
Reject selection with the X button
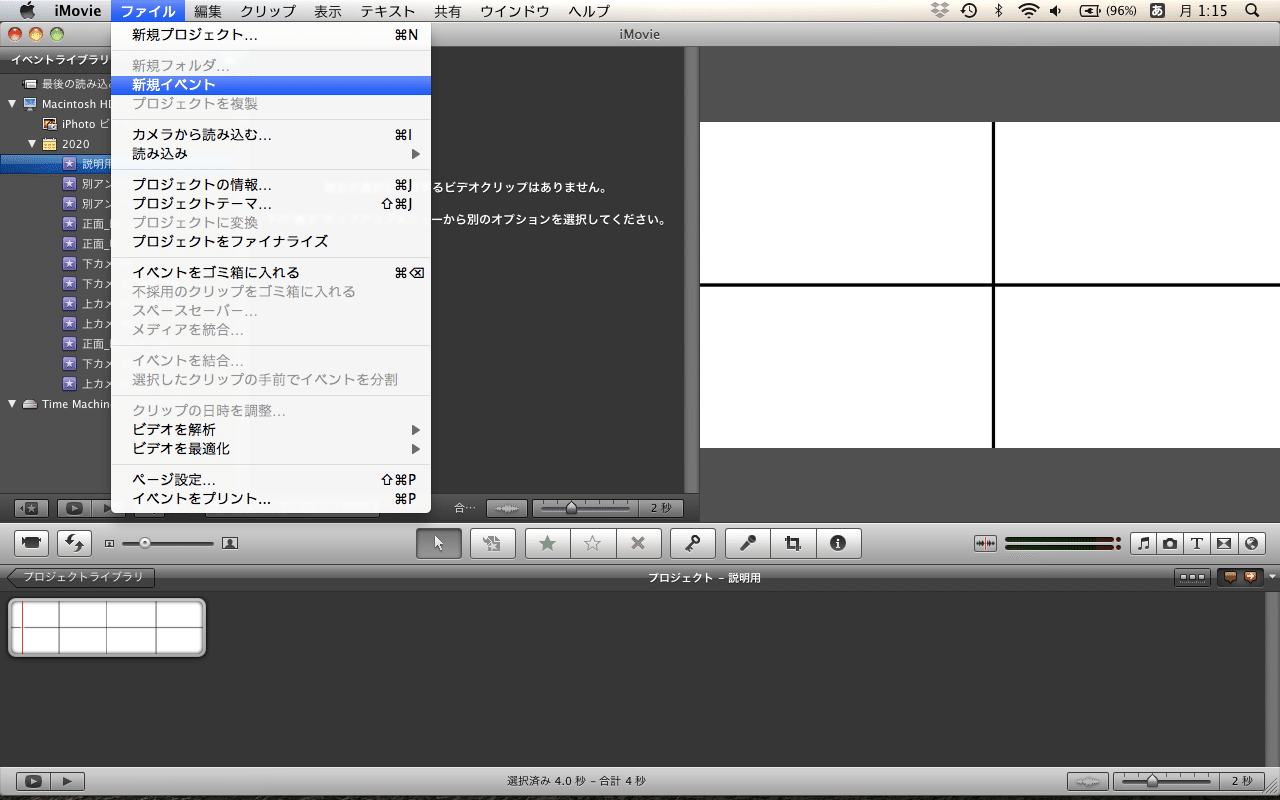tap(638, 543)
